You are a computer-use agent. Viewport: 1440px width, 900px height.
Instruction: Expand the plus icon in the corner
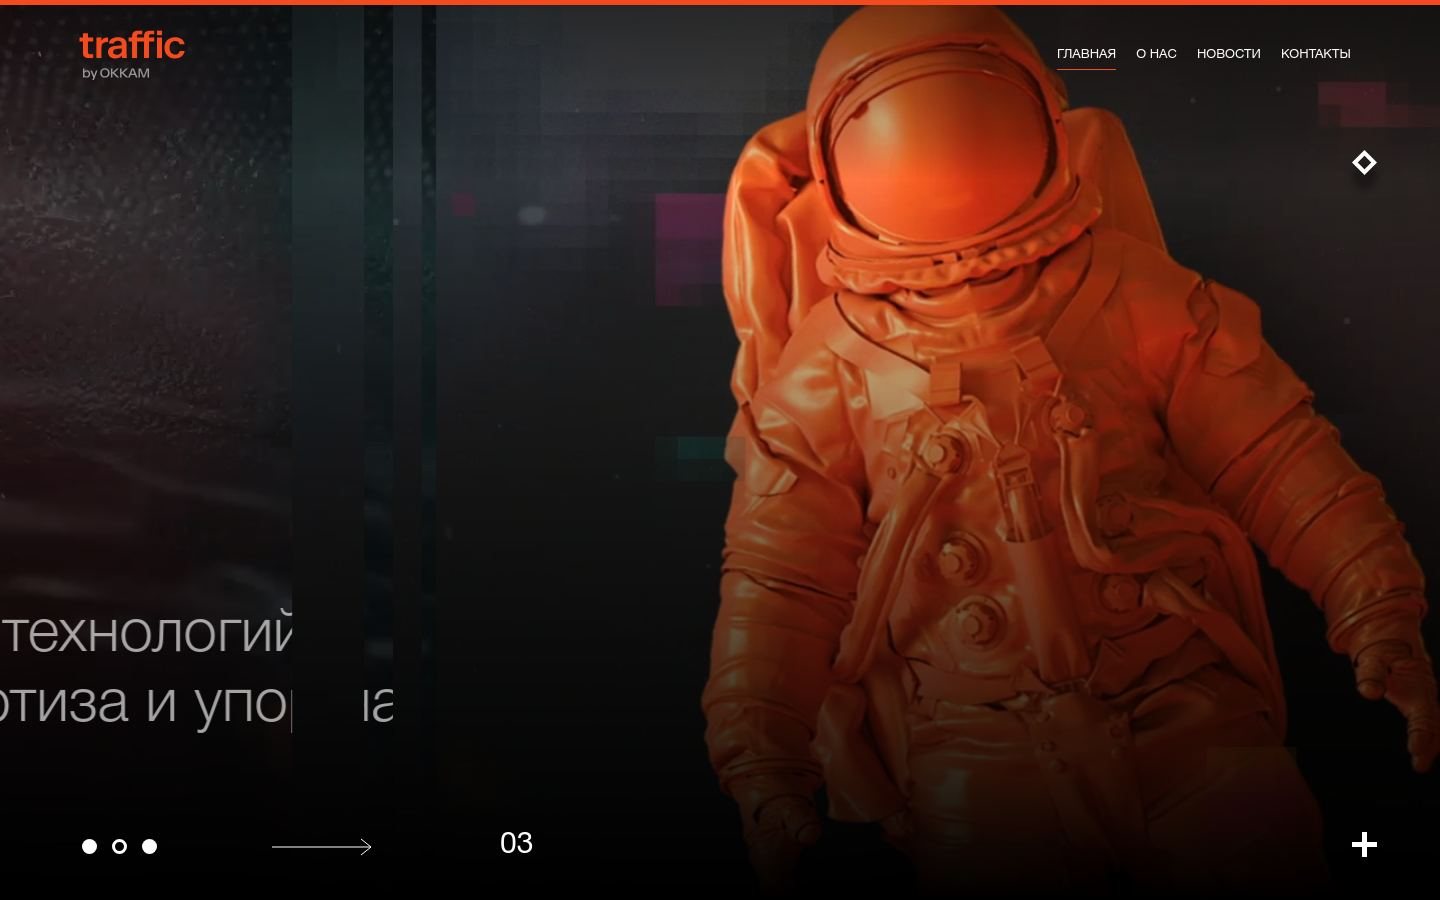point(1364,845)
